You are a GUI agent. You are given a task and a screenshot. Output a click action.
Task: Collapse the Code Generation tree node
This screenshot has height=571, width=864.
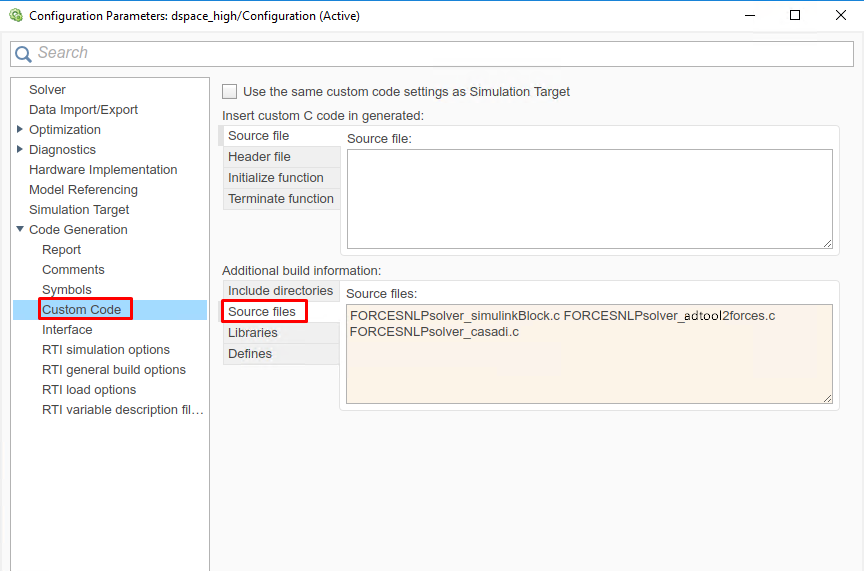pos(20,230)
